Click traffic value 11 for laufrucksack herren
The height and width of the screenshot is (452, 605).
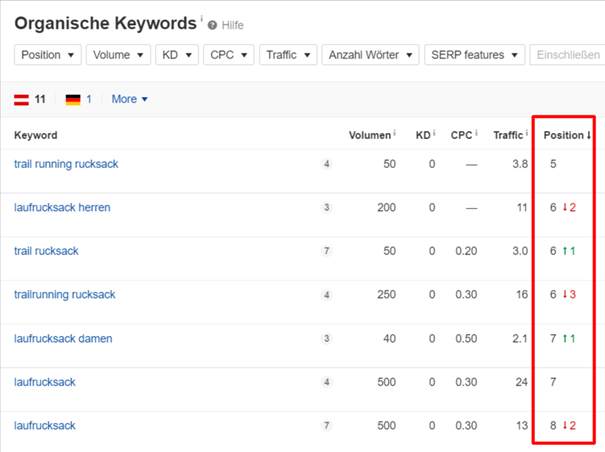522,208
